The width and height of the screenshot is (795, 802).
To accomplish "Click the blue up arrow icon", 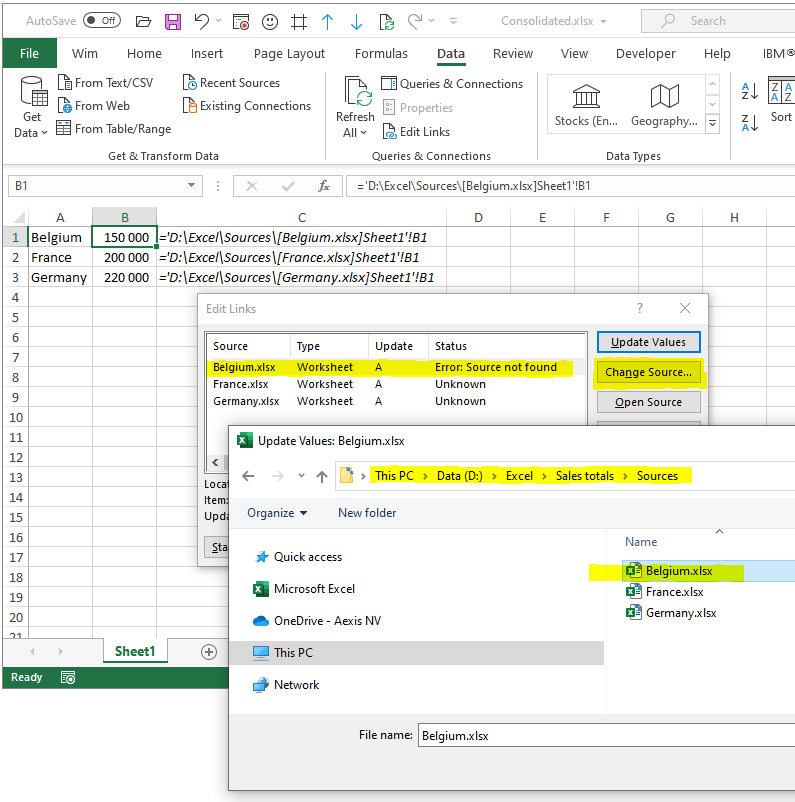I will click(327, 21).
